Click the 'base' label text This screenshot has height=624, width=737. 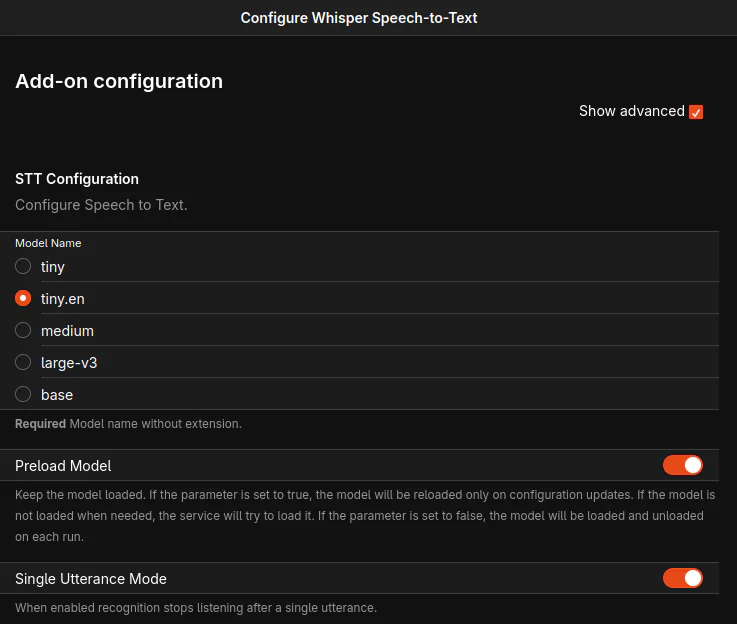[57, 395]
